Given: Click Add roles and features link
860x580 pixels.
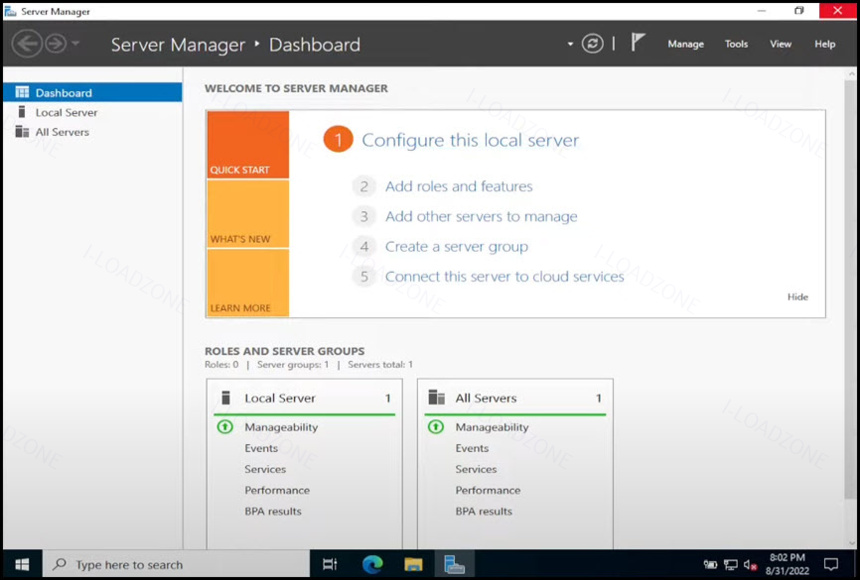Looking at the screenshot, I should pyautogui.click(x=459, y=186).
